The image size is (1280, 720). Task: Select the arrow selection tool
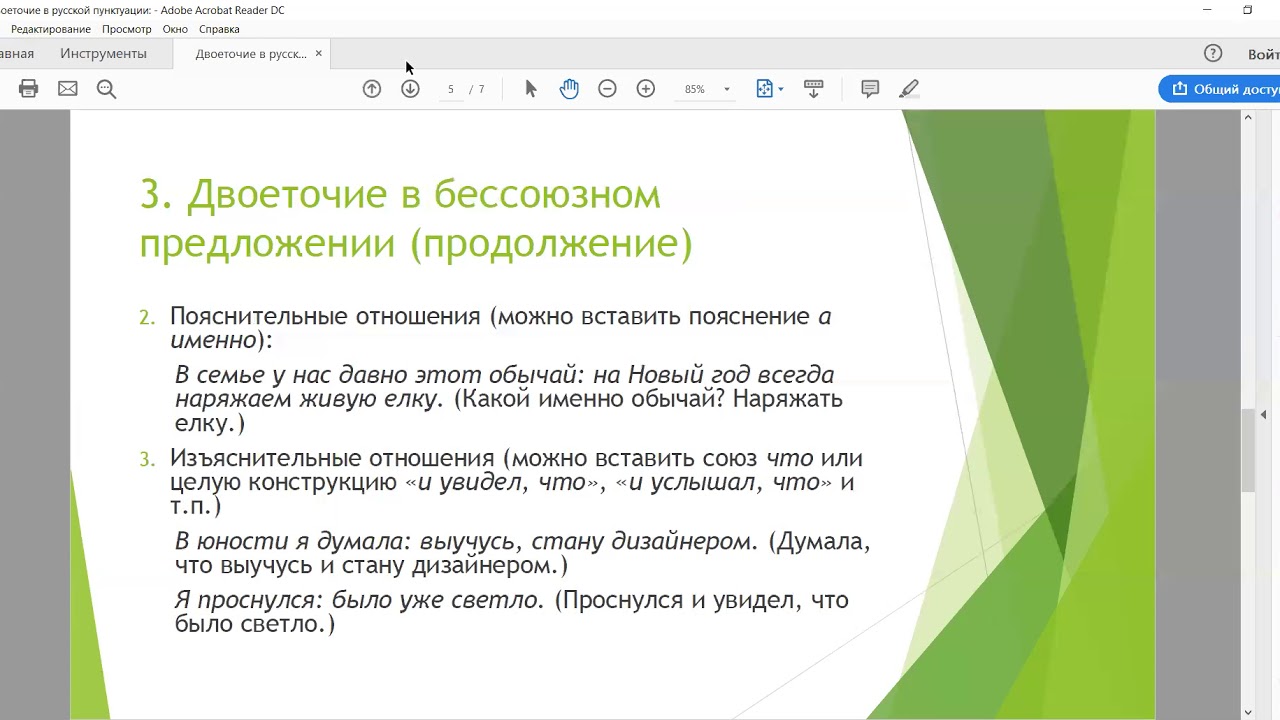pyautogui.click(x=531, y=89)
